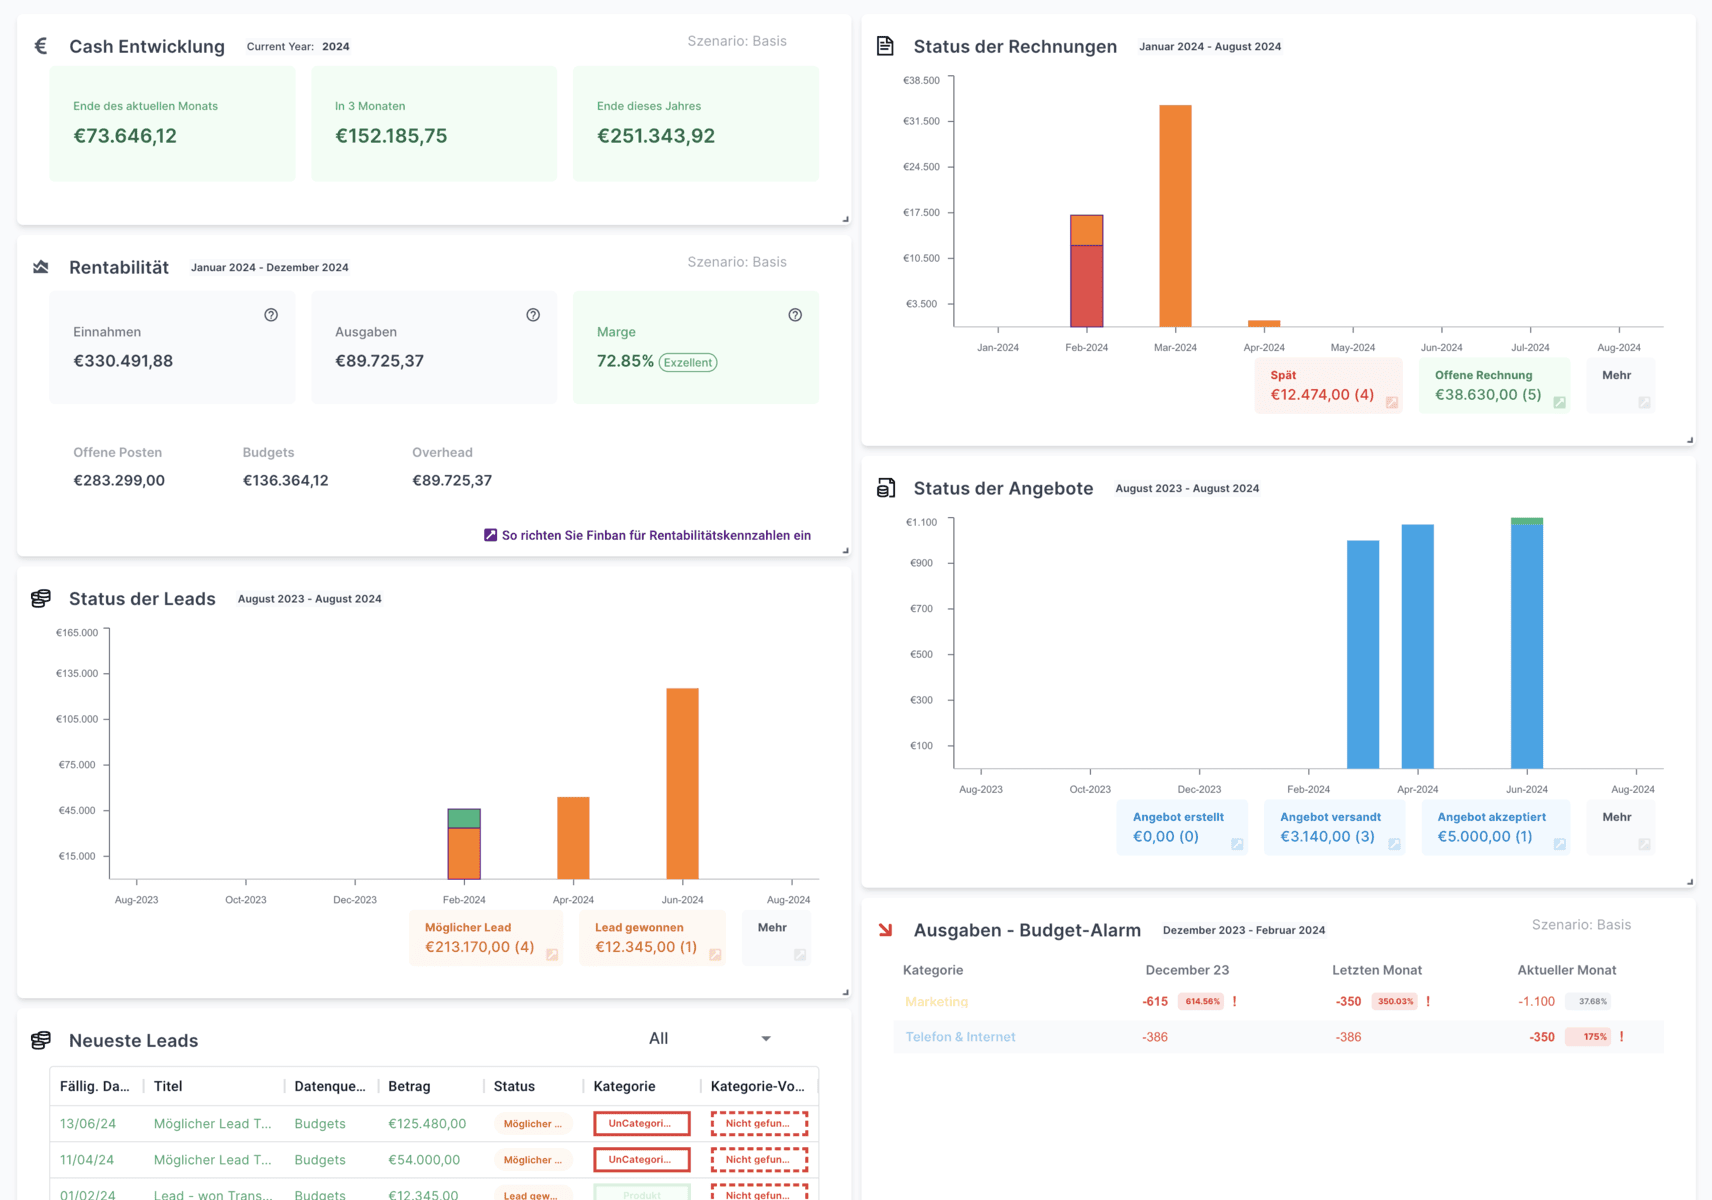Open link icon on Möglicher Lead card
This screenshot has height=1200, width=1712.
552,955
